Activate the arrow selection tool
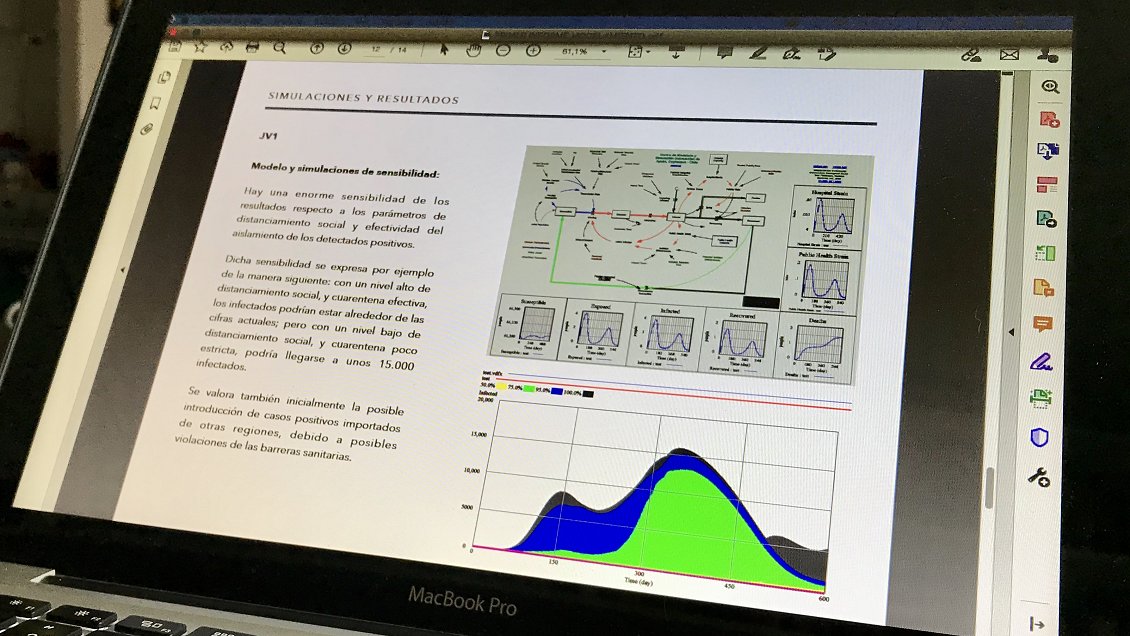This screenshot has width=1130, height=636. click(445, 49)
